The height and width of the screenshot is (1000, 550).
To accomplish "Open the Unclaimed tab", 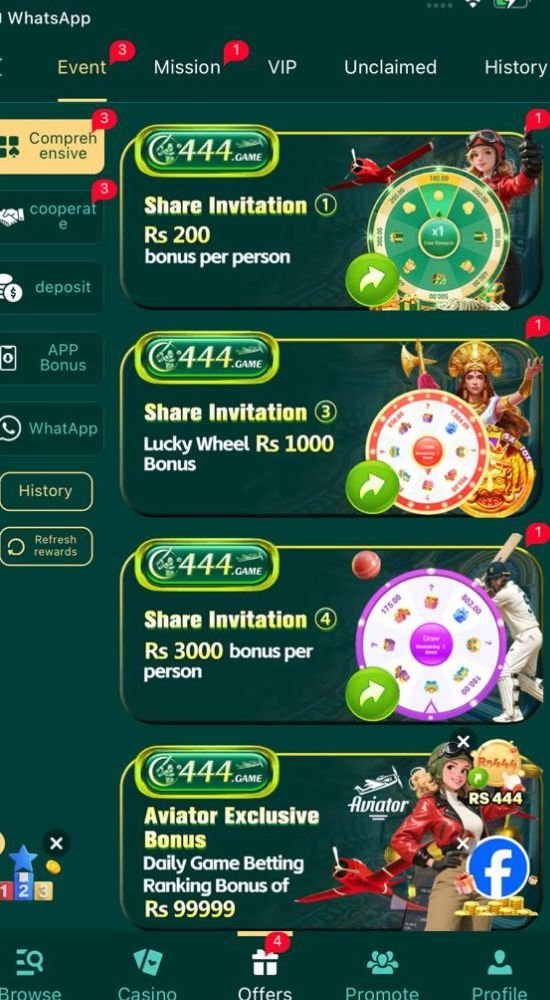I will click(390, 67).
